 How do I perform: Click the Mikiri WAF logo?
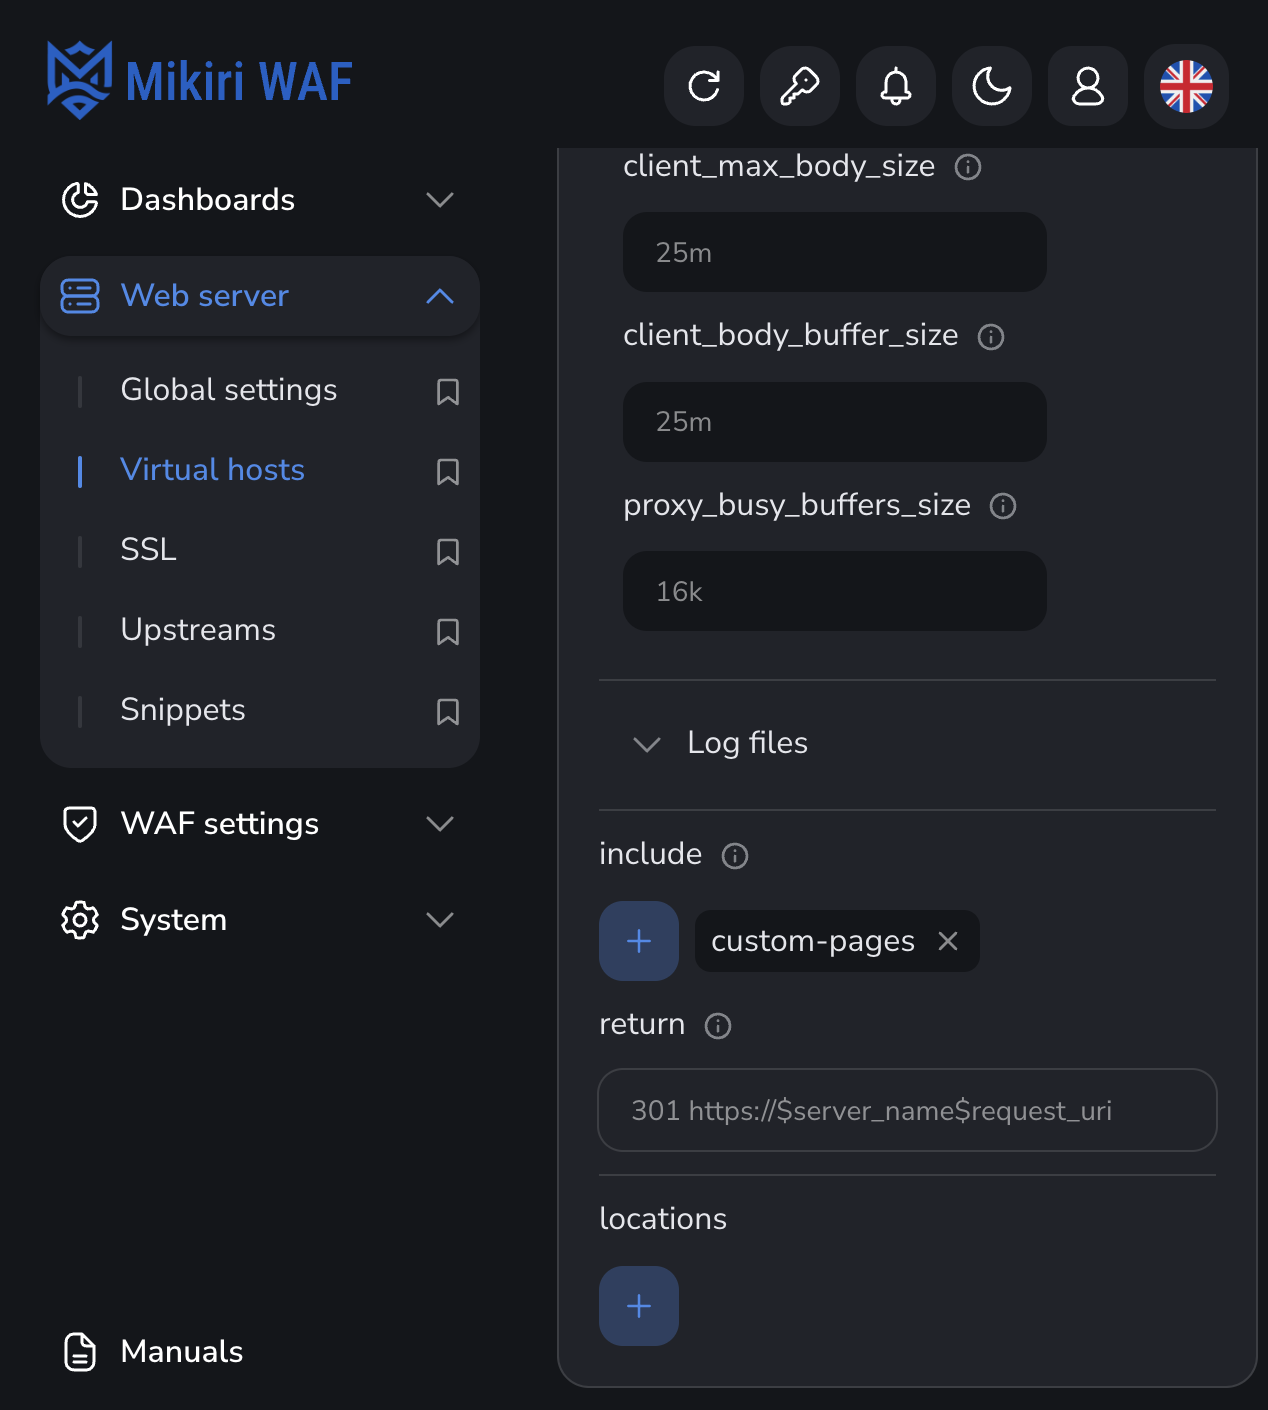(199, 80)
